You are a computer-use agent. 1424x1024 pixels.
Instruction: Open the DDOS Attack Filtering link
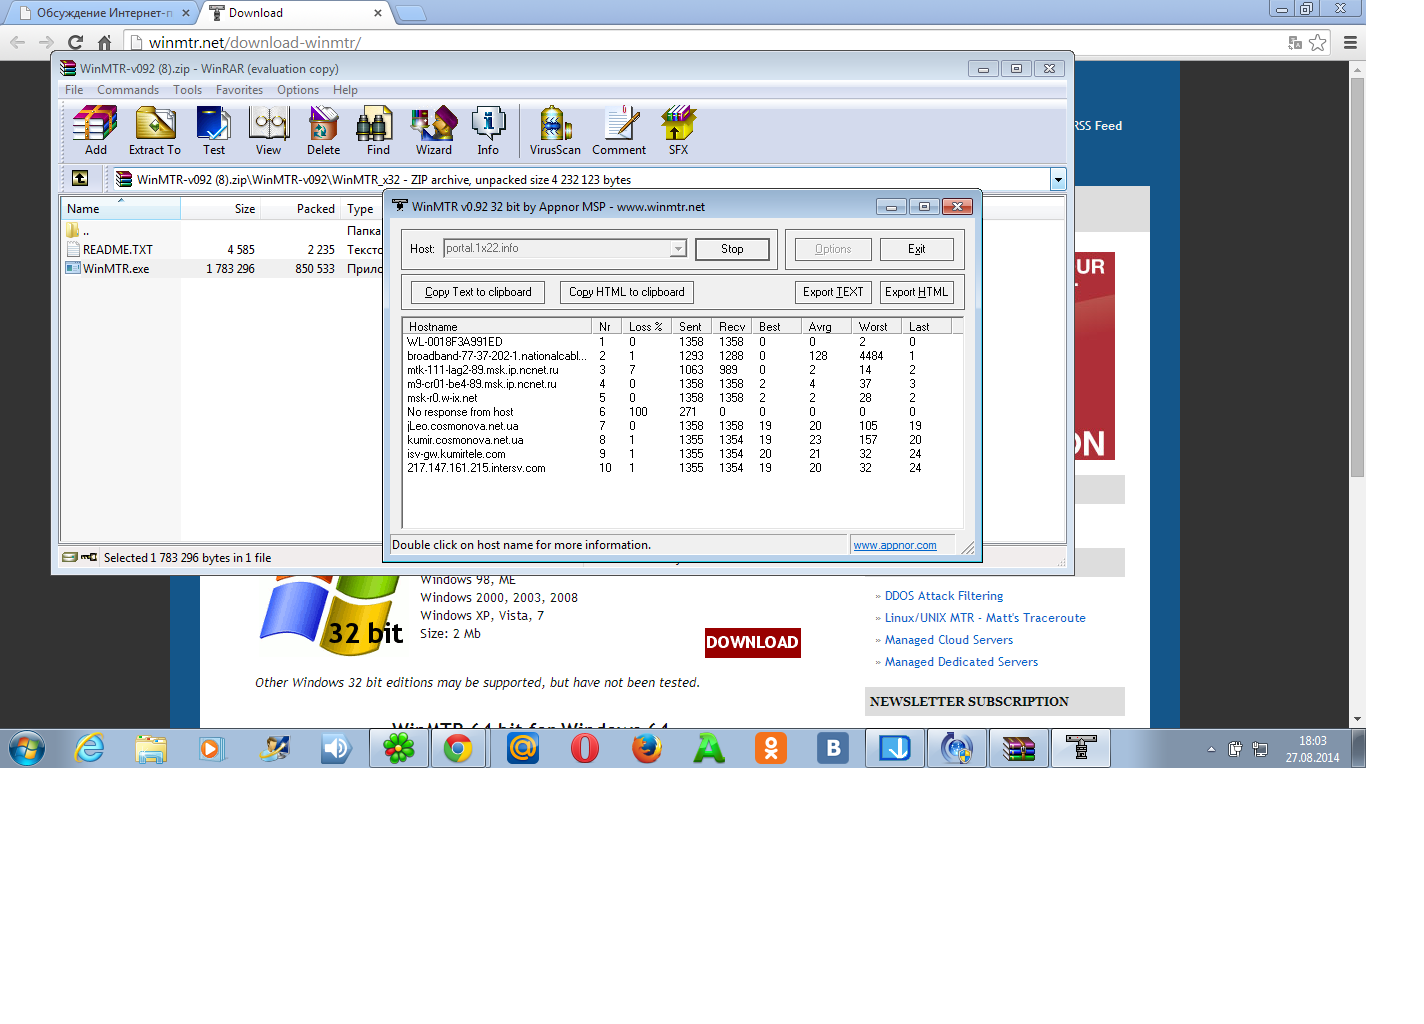(944, 596)
